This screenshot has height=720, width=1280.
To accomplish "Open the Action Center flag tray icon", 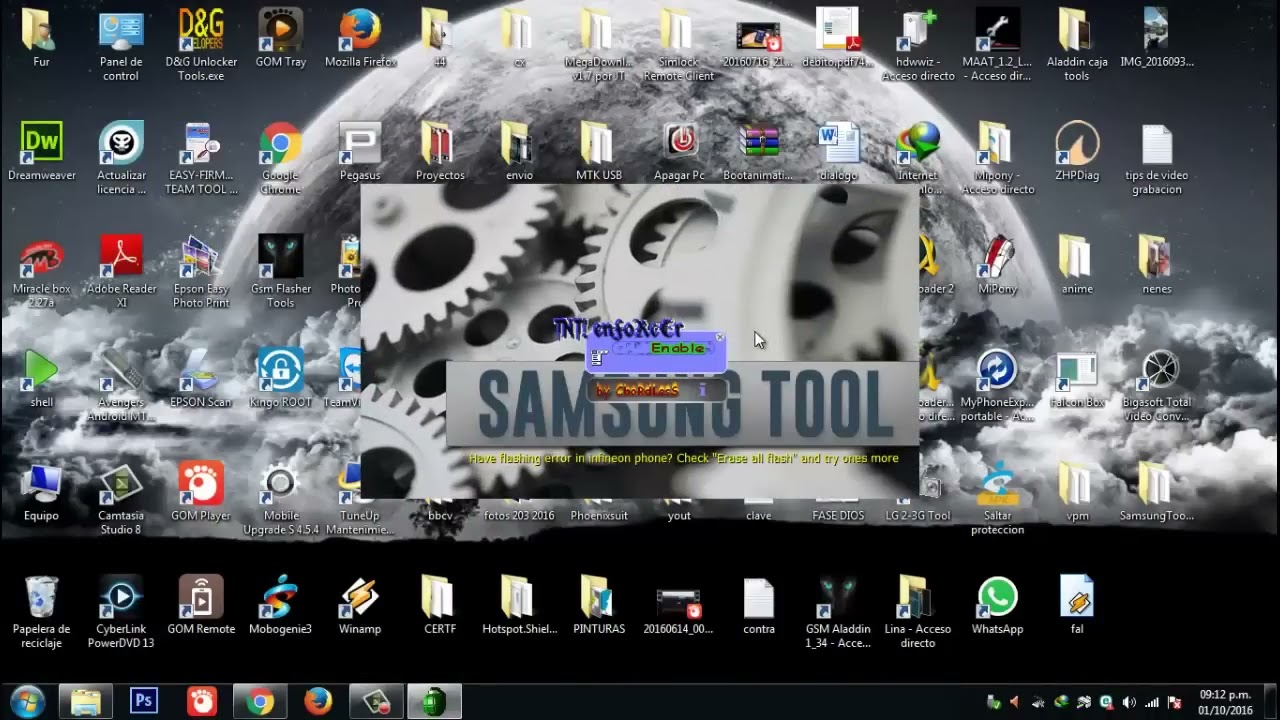I will coord(1175,702).
